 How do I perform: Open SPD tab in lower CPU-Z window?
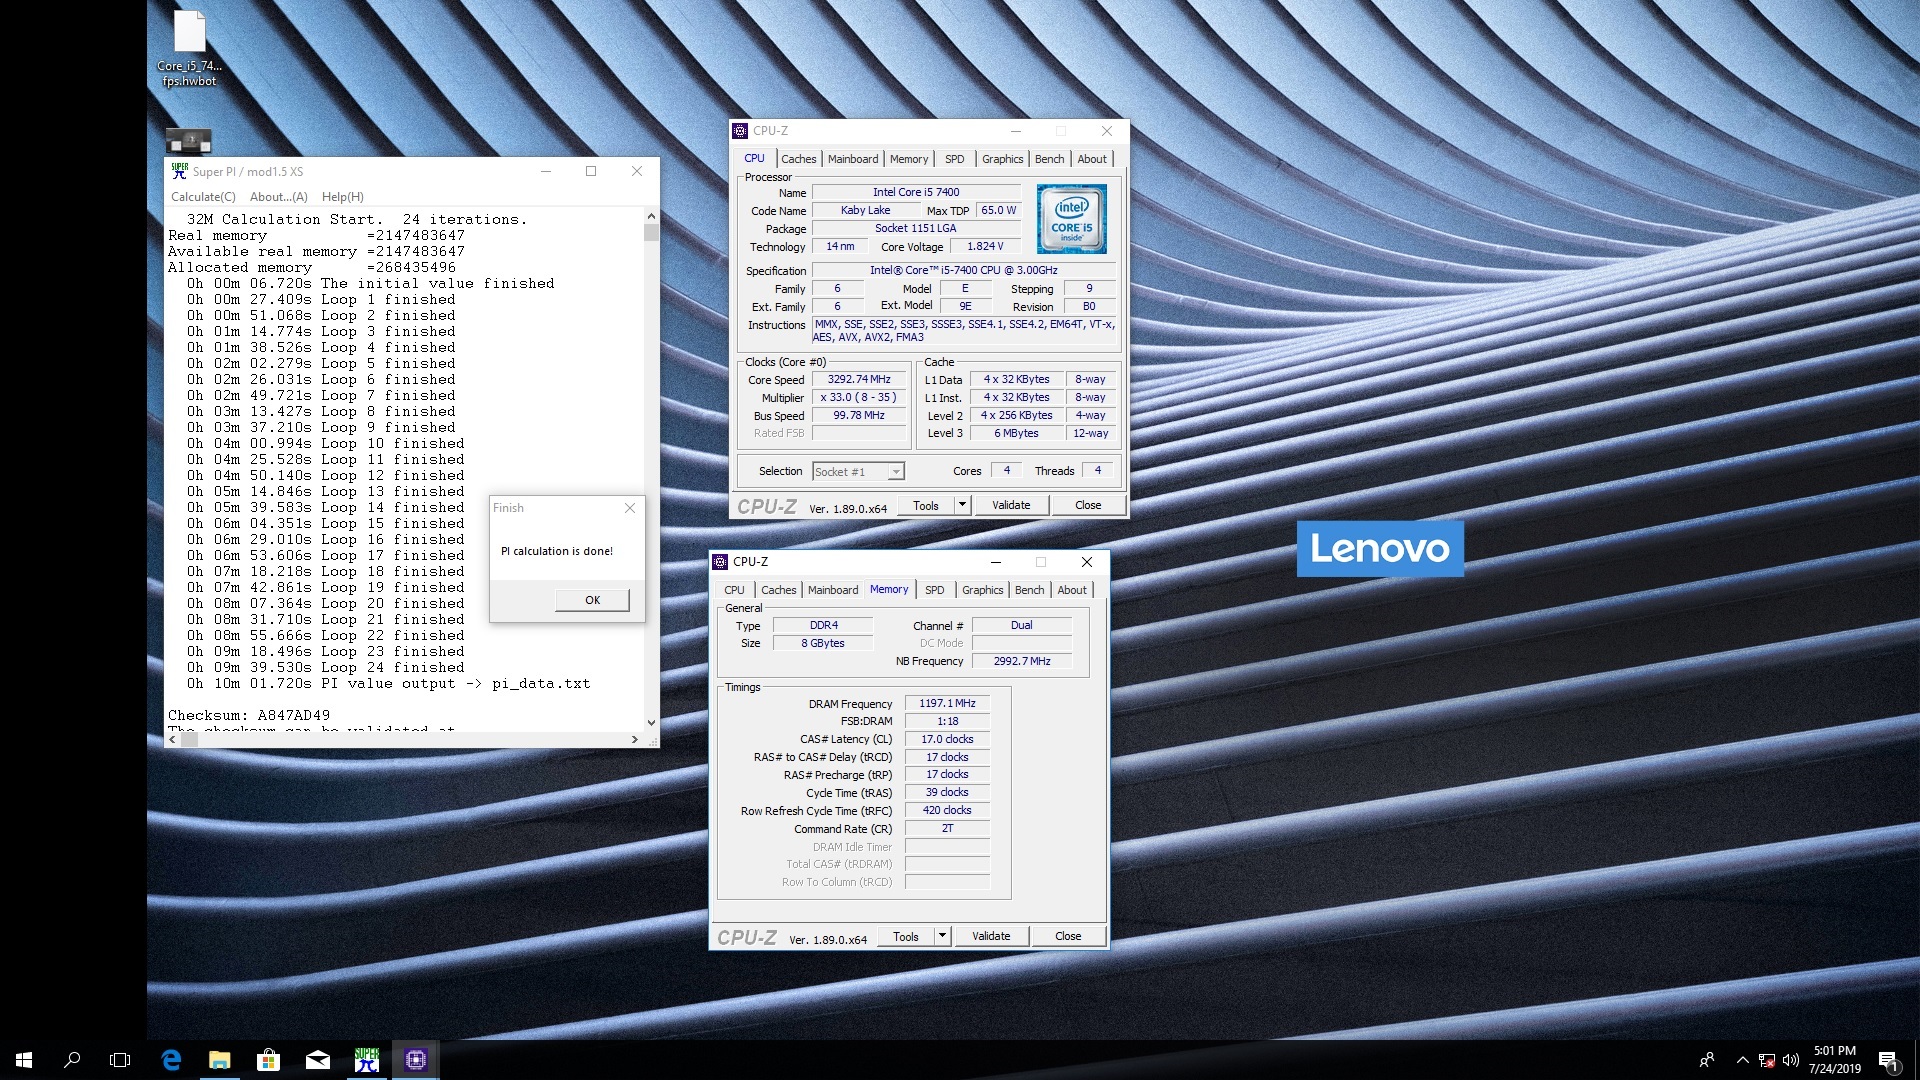click(x=935, y=590)
